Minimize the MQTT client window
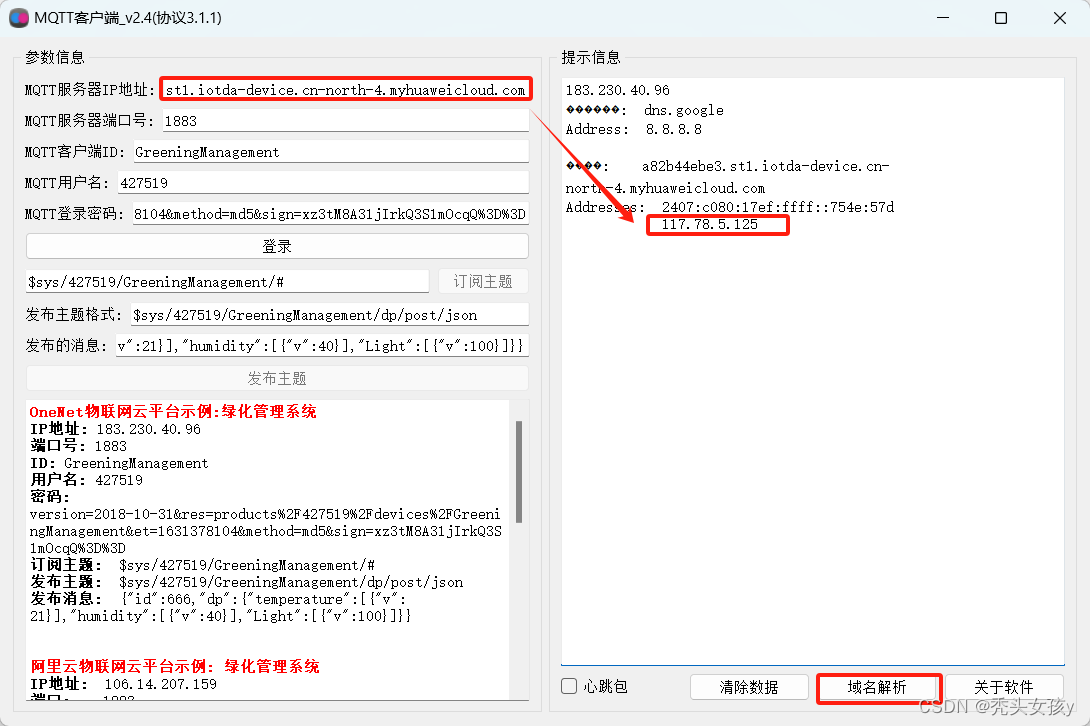Viewport: 1090px width, 726px height. pos(943,17)
